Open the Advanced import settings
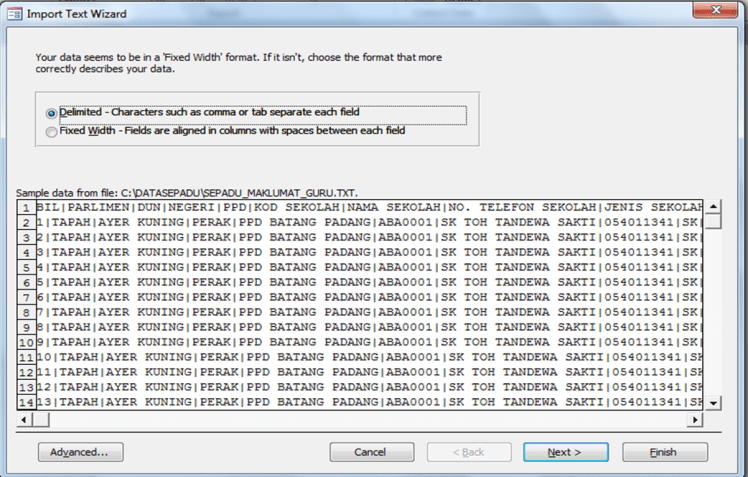 [x=81, y=452]
